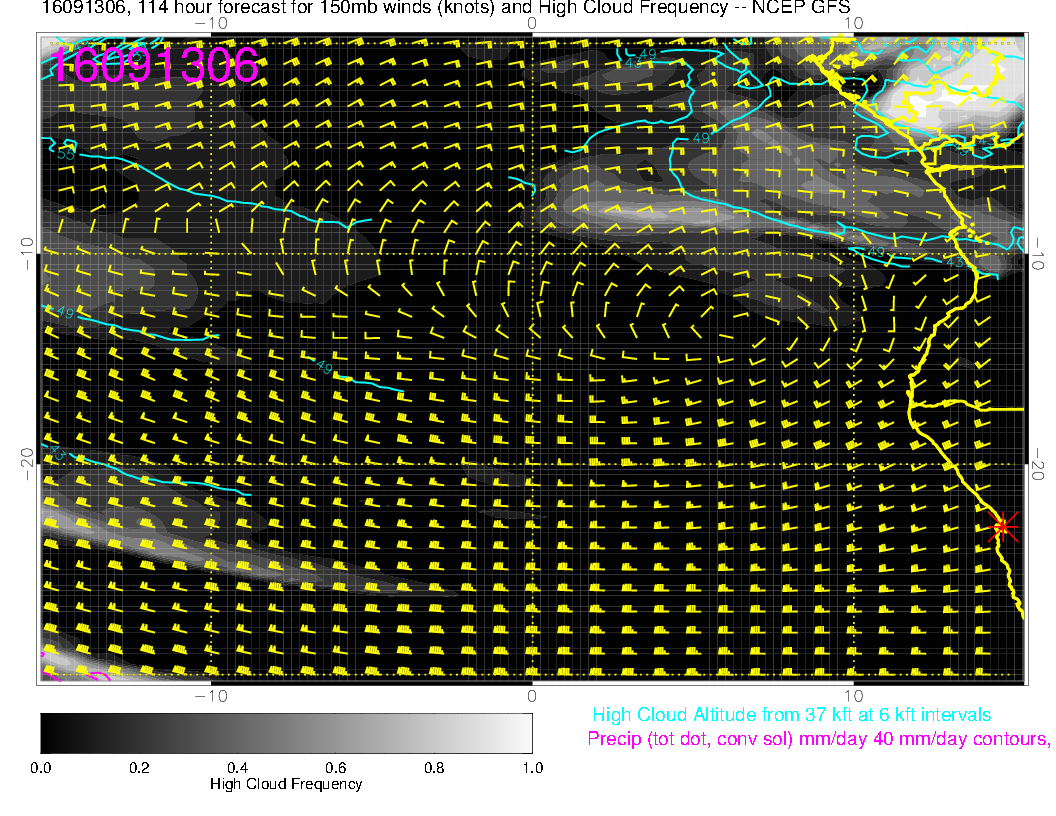
Task: Click the cyan High Cloud Altitude legend text
Action: click(791, 715)
